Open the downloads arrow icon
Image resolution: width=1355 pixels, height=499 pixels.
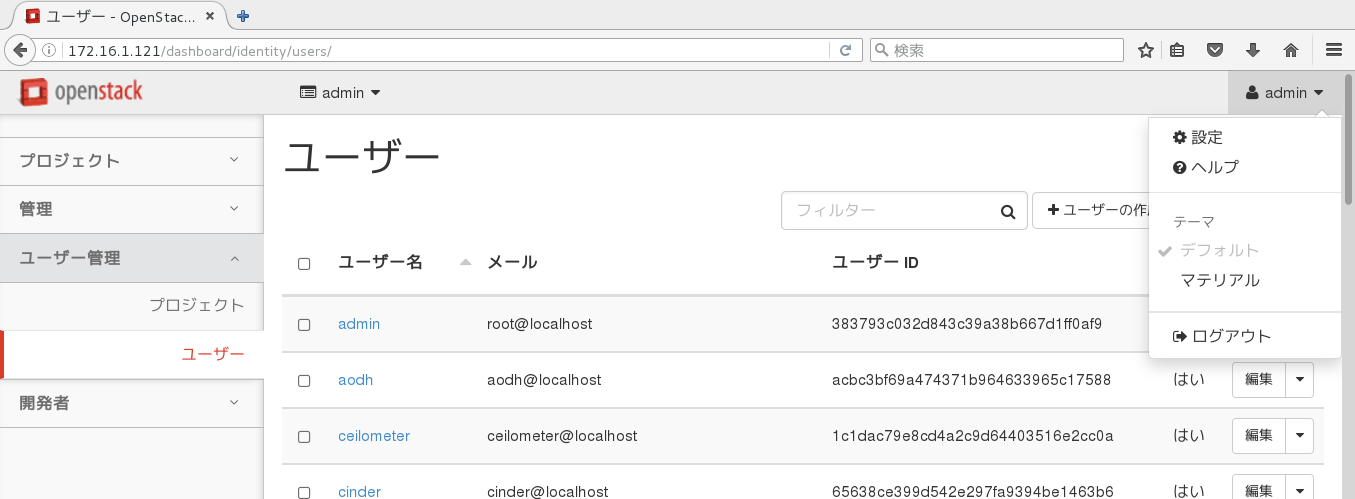click(1252, 50)
